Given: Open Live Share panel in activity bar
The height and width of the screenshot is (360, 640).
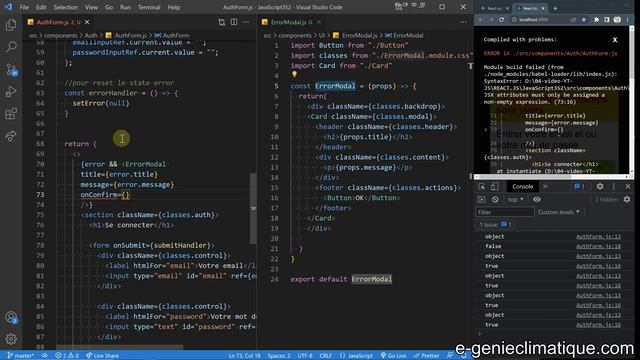Looking at the screenshot, I should pos(11,136).
